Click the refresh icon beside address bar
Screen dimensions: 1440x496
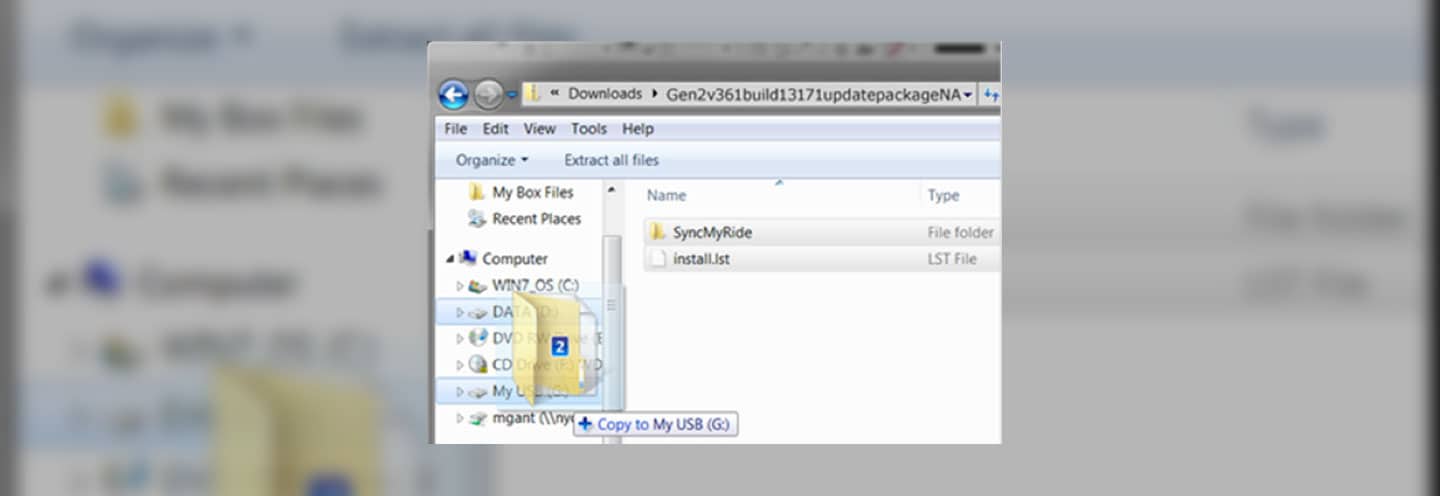click(991, 94)
